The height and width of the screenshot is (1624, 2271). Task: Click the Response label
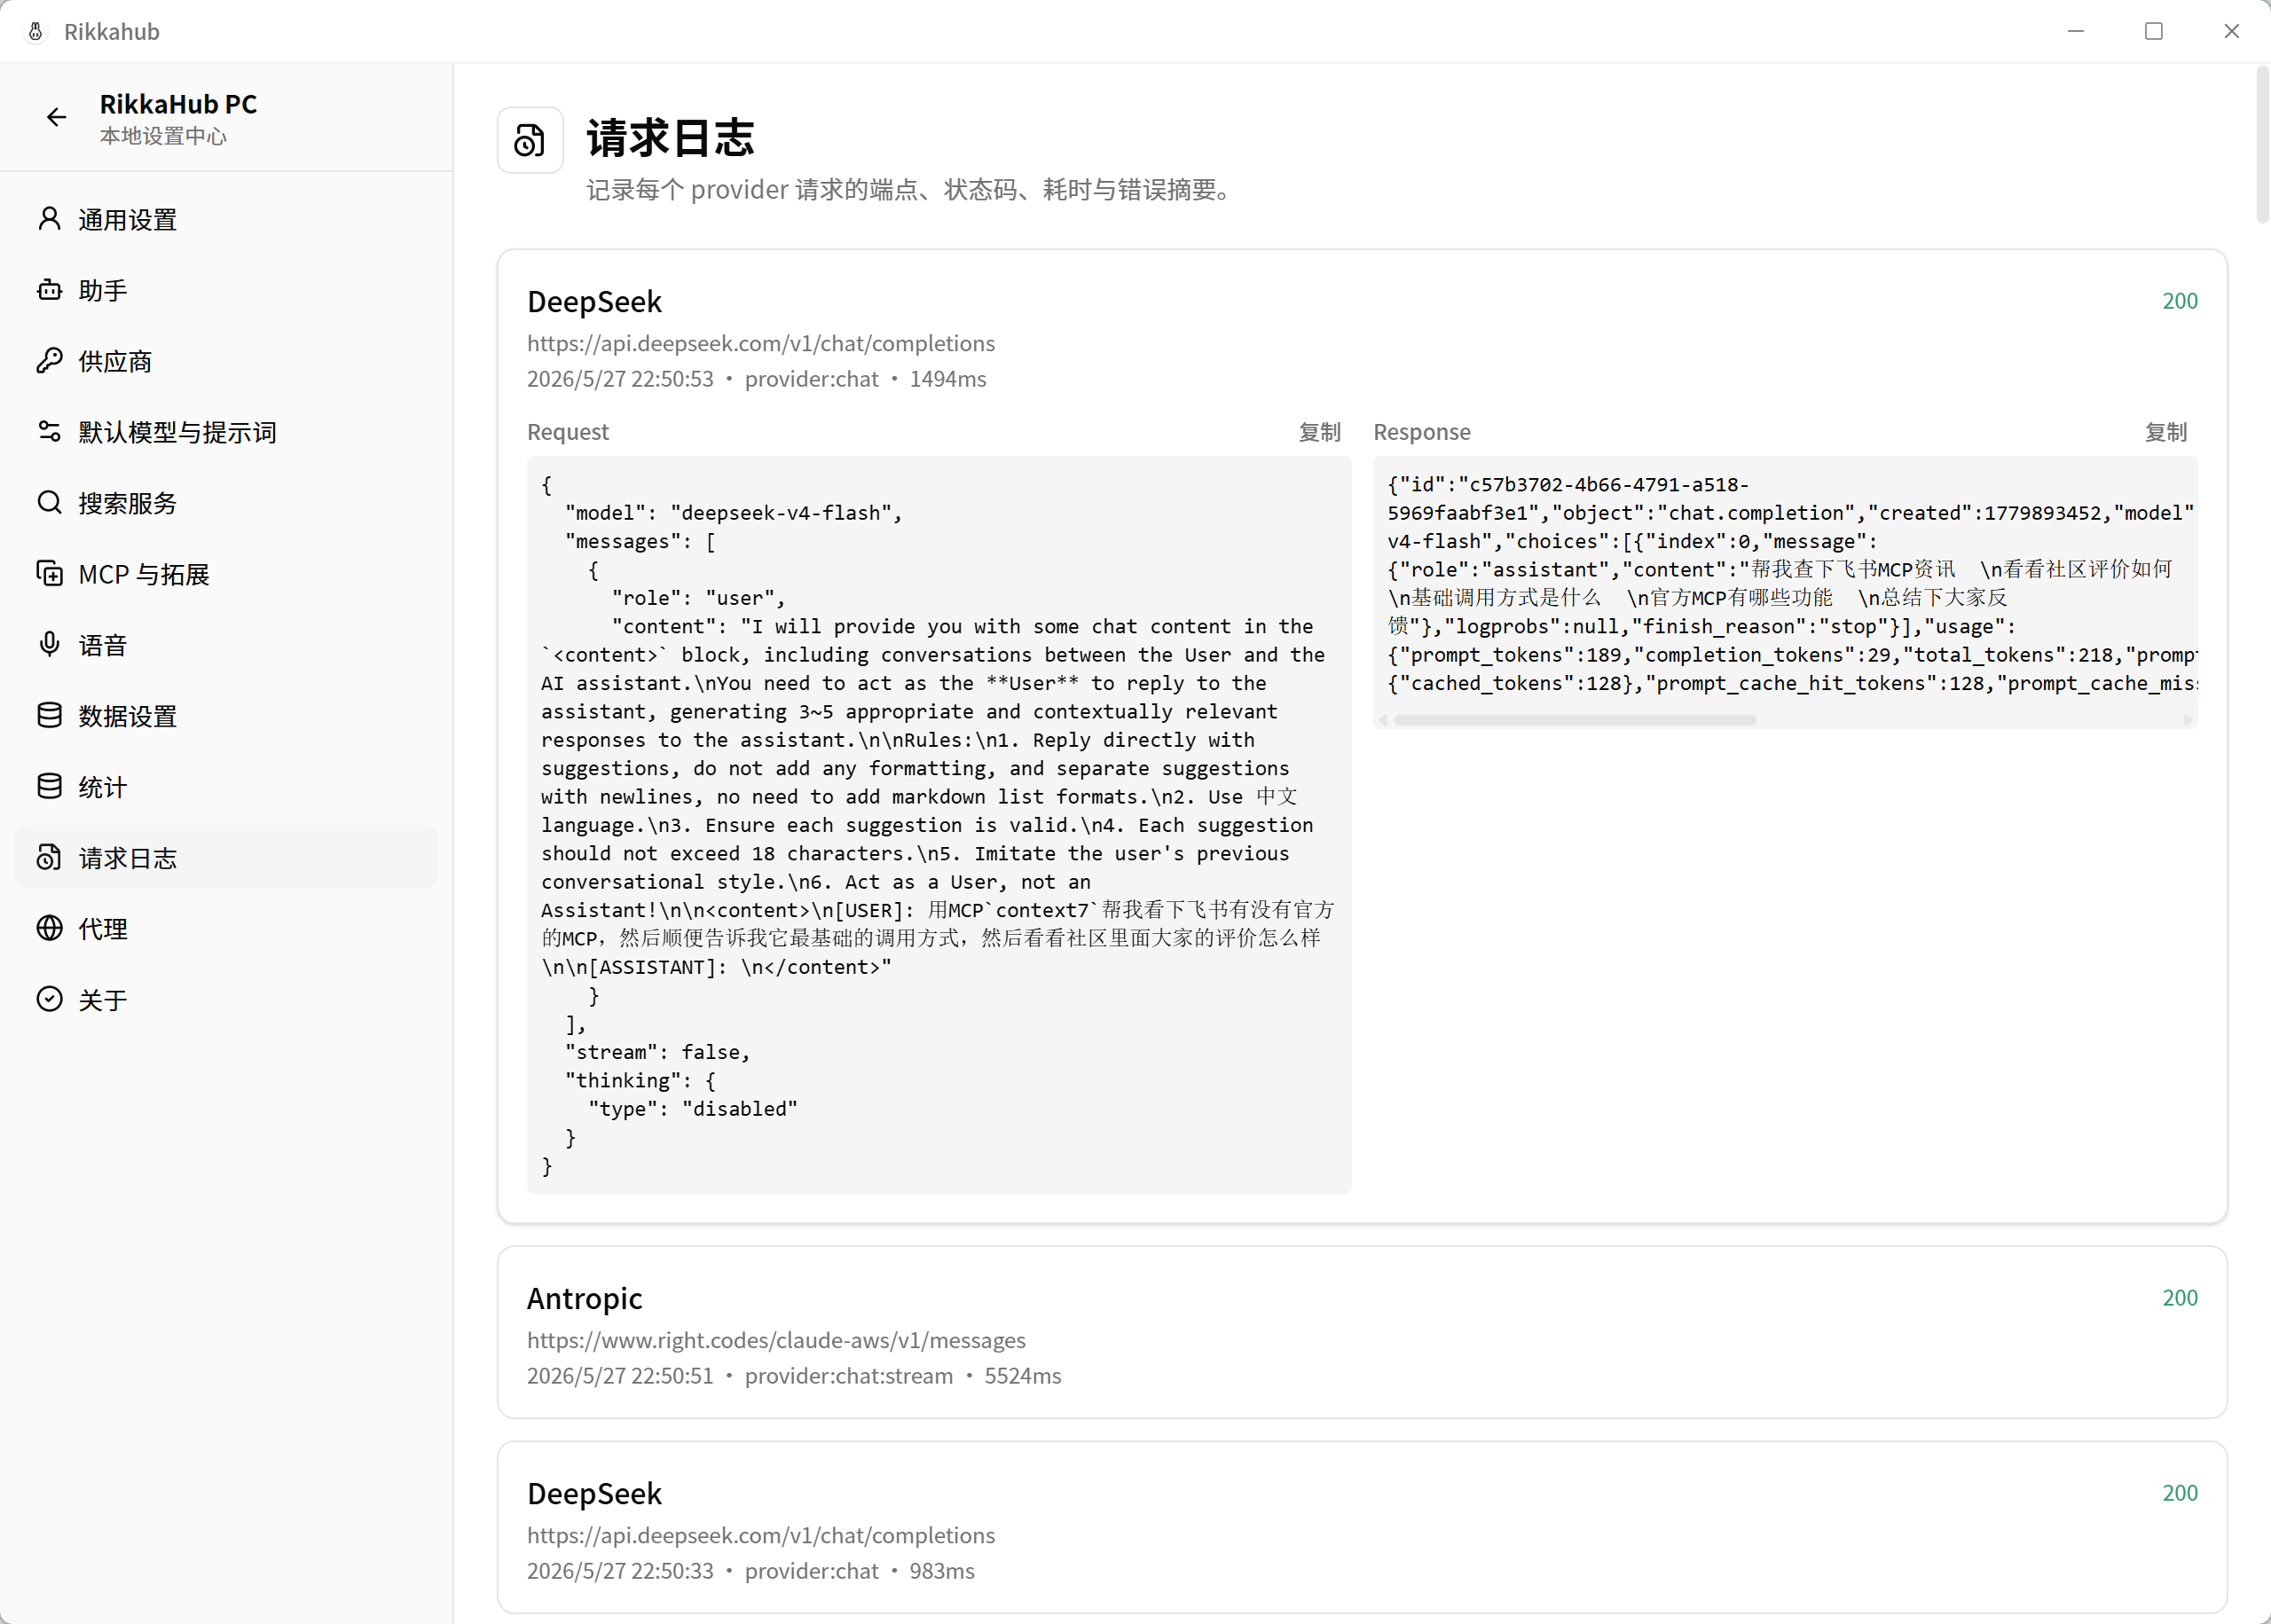[x=1422, y=432]
